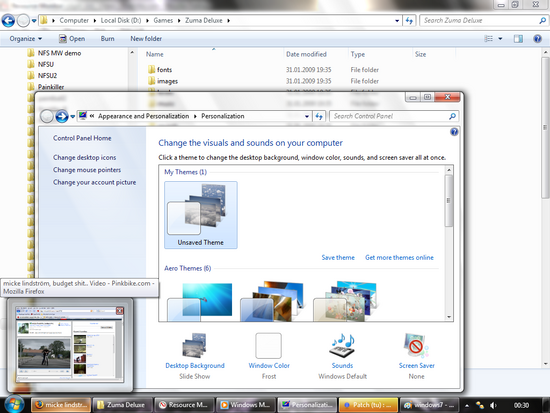
Task: Switch to Firefox taskbar button
Action: click(x=61, y=405)
